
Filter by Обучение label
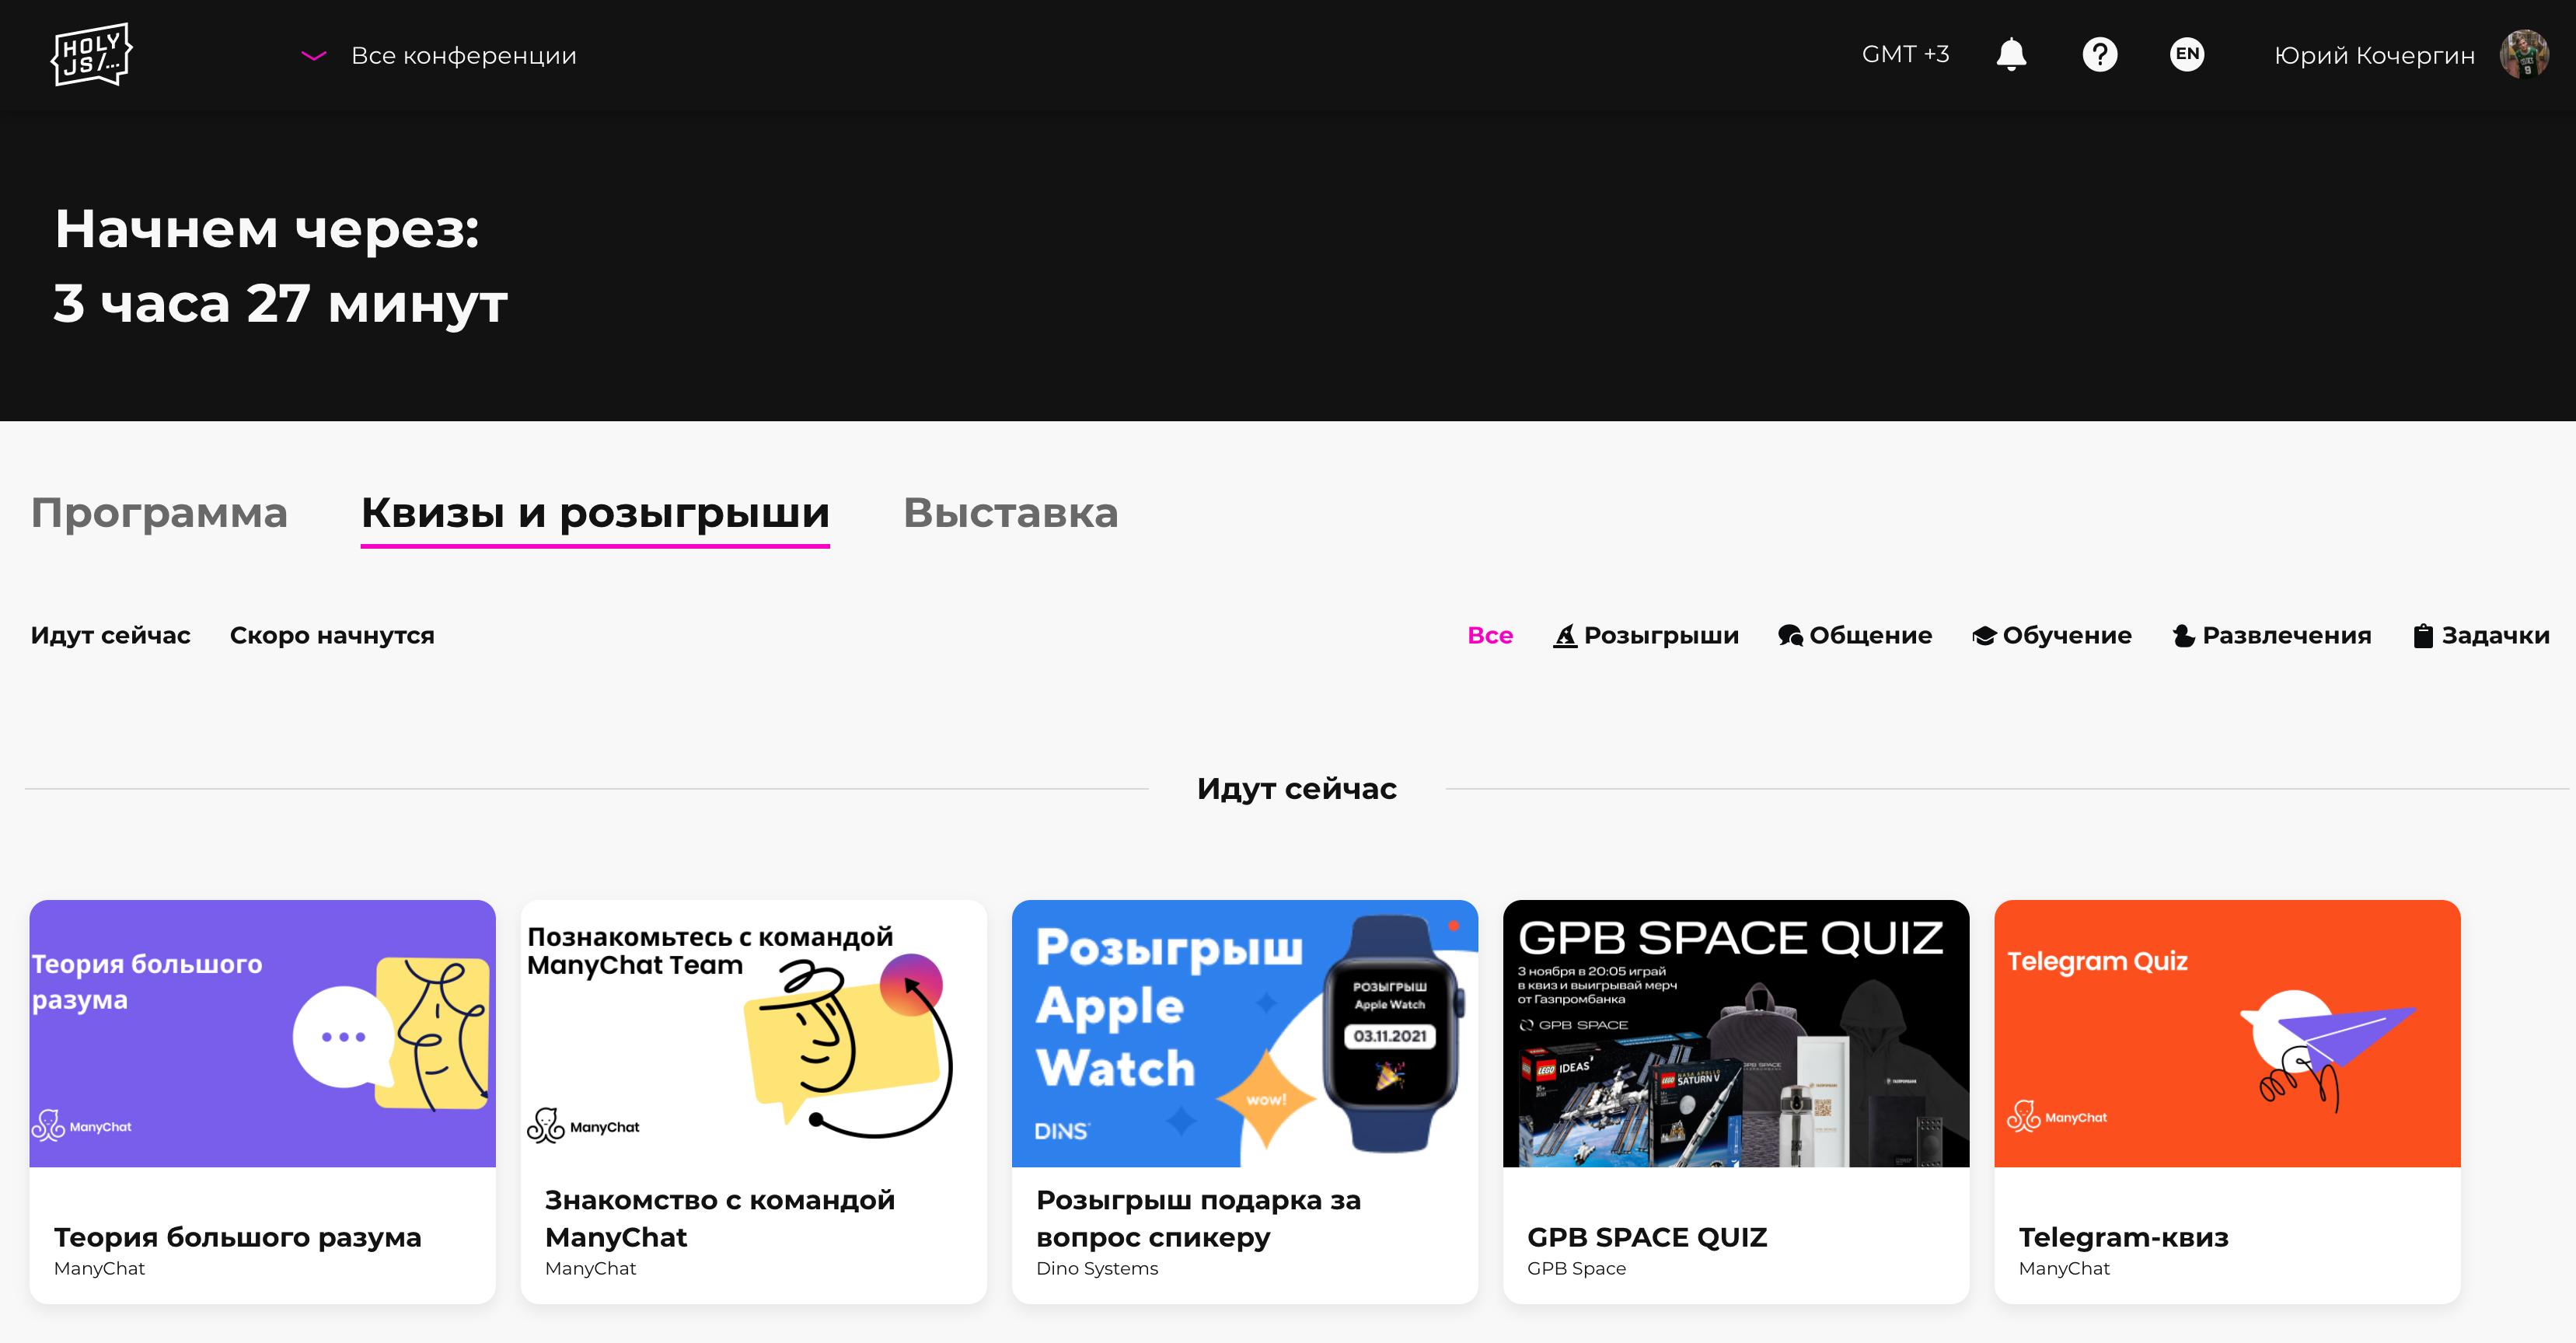(2067, 635)
